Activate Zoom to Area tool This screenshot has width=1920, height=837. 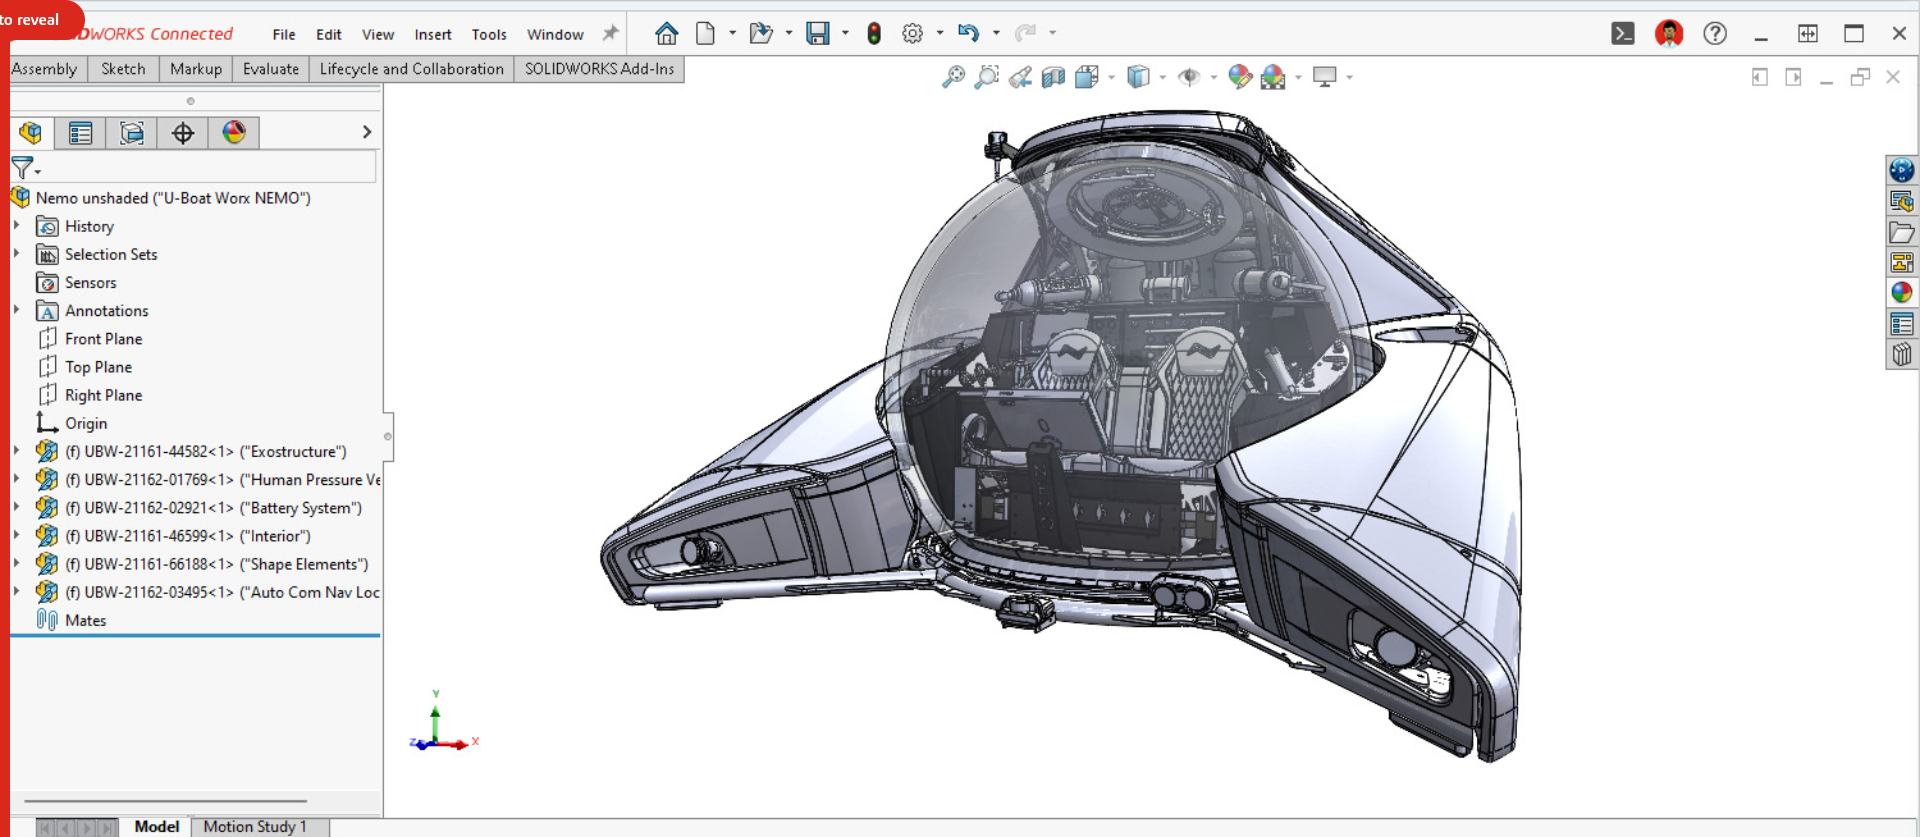click(987, 77)
